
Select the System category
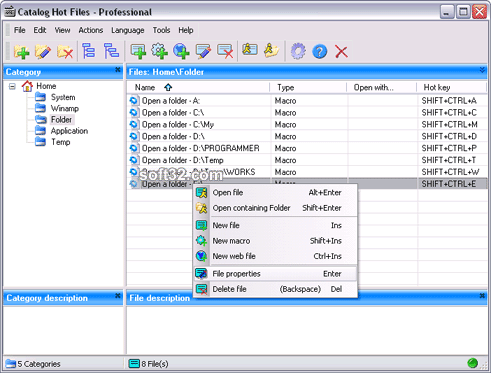pos(63,97)
